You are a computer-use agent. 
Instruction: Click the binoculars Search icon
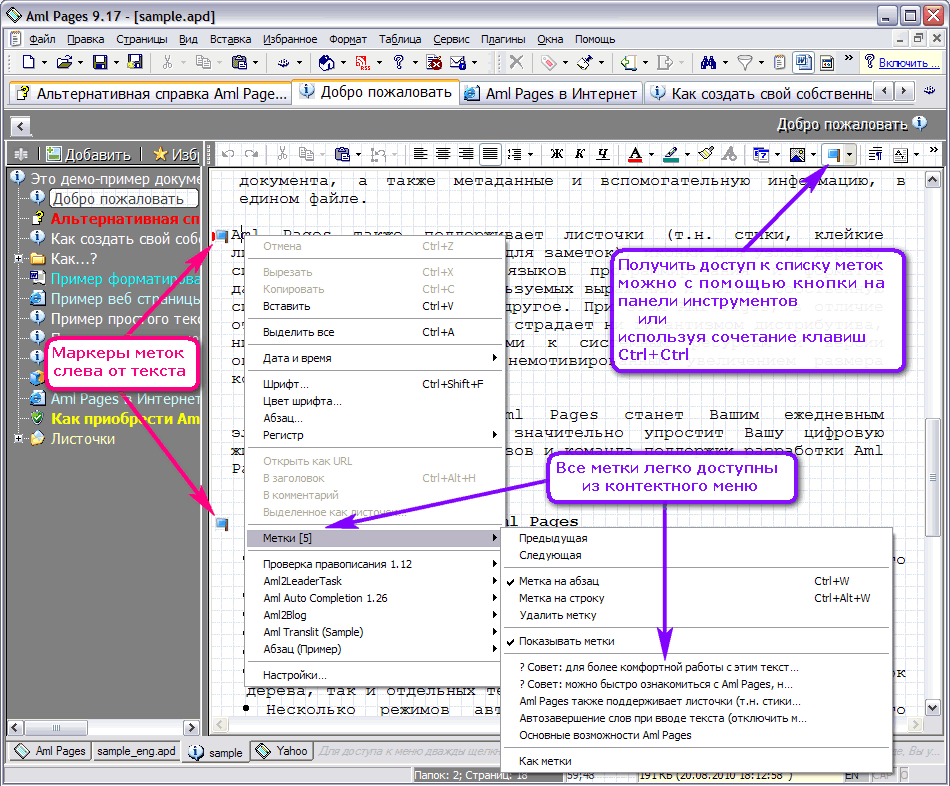708,62
